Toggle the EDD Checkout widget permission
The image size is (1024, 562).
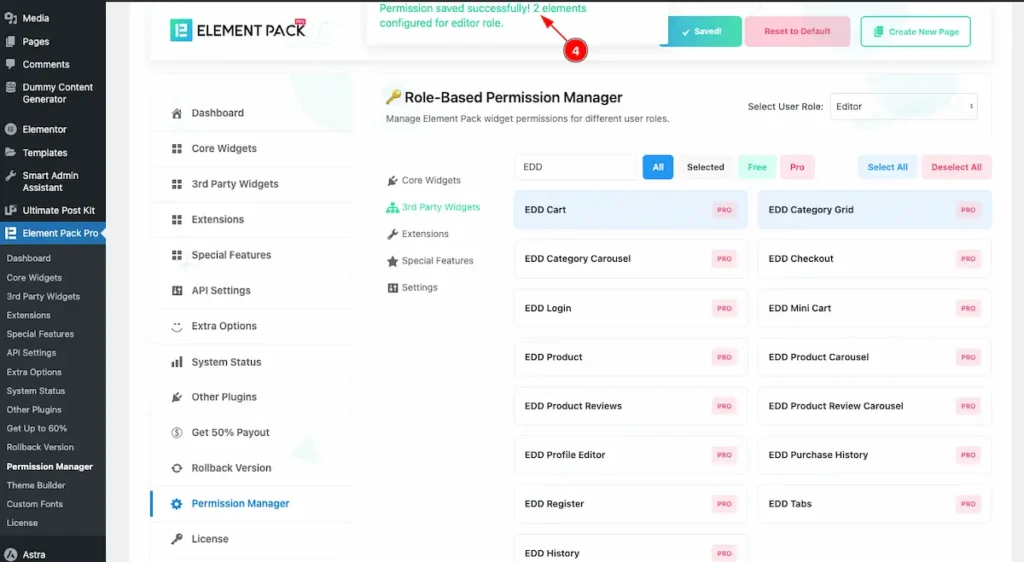pyautogui.click(x=874, y=259)
